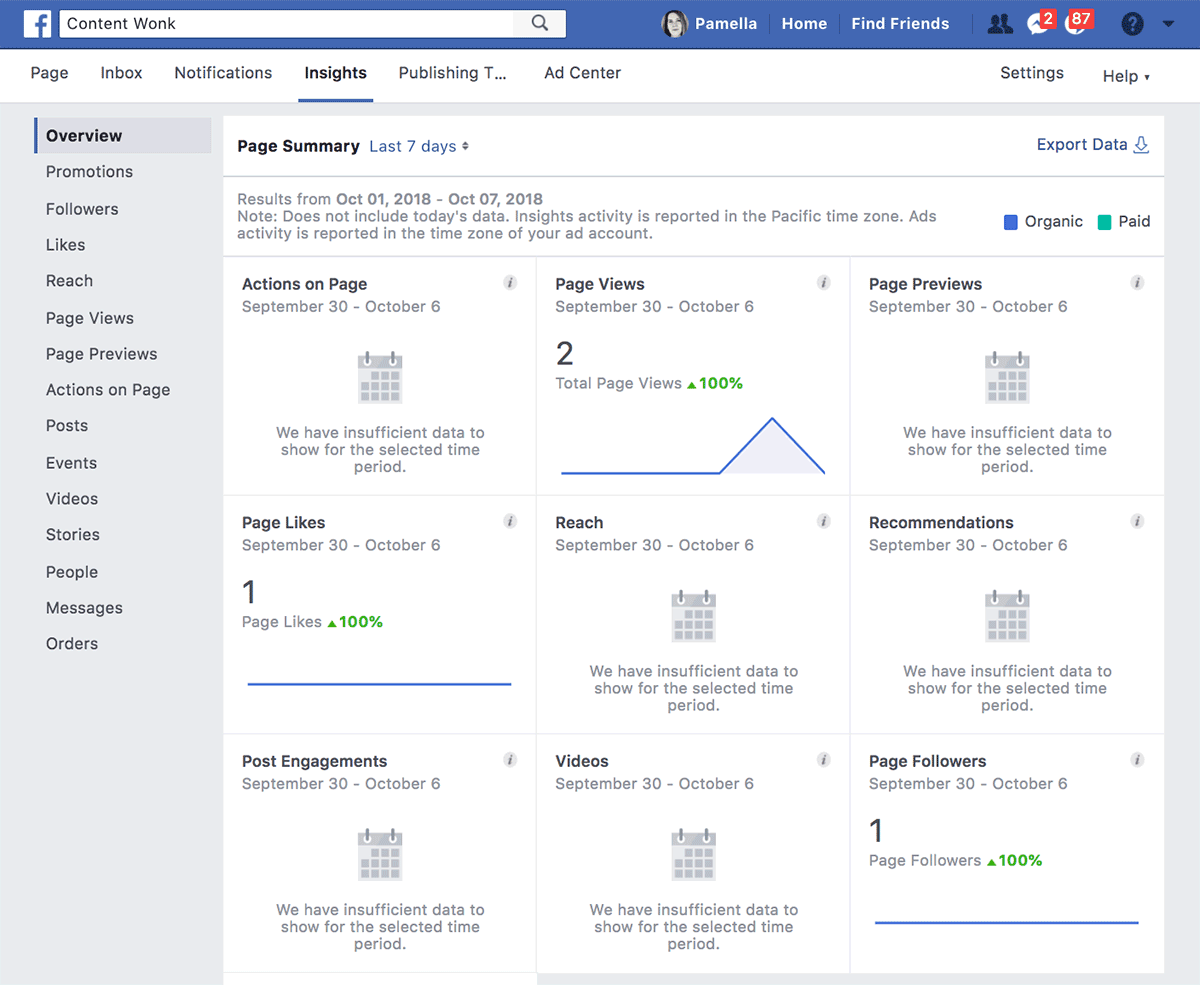Open the Inbox tab
1200x985 pixels.
point(122,73)
